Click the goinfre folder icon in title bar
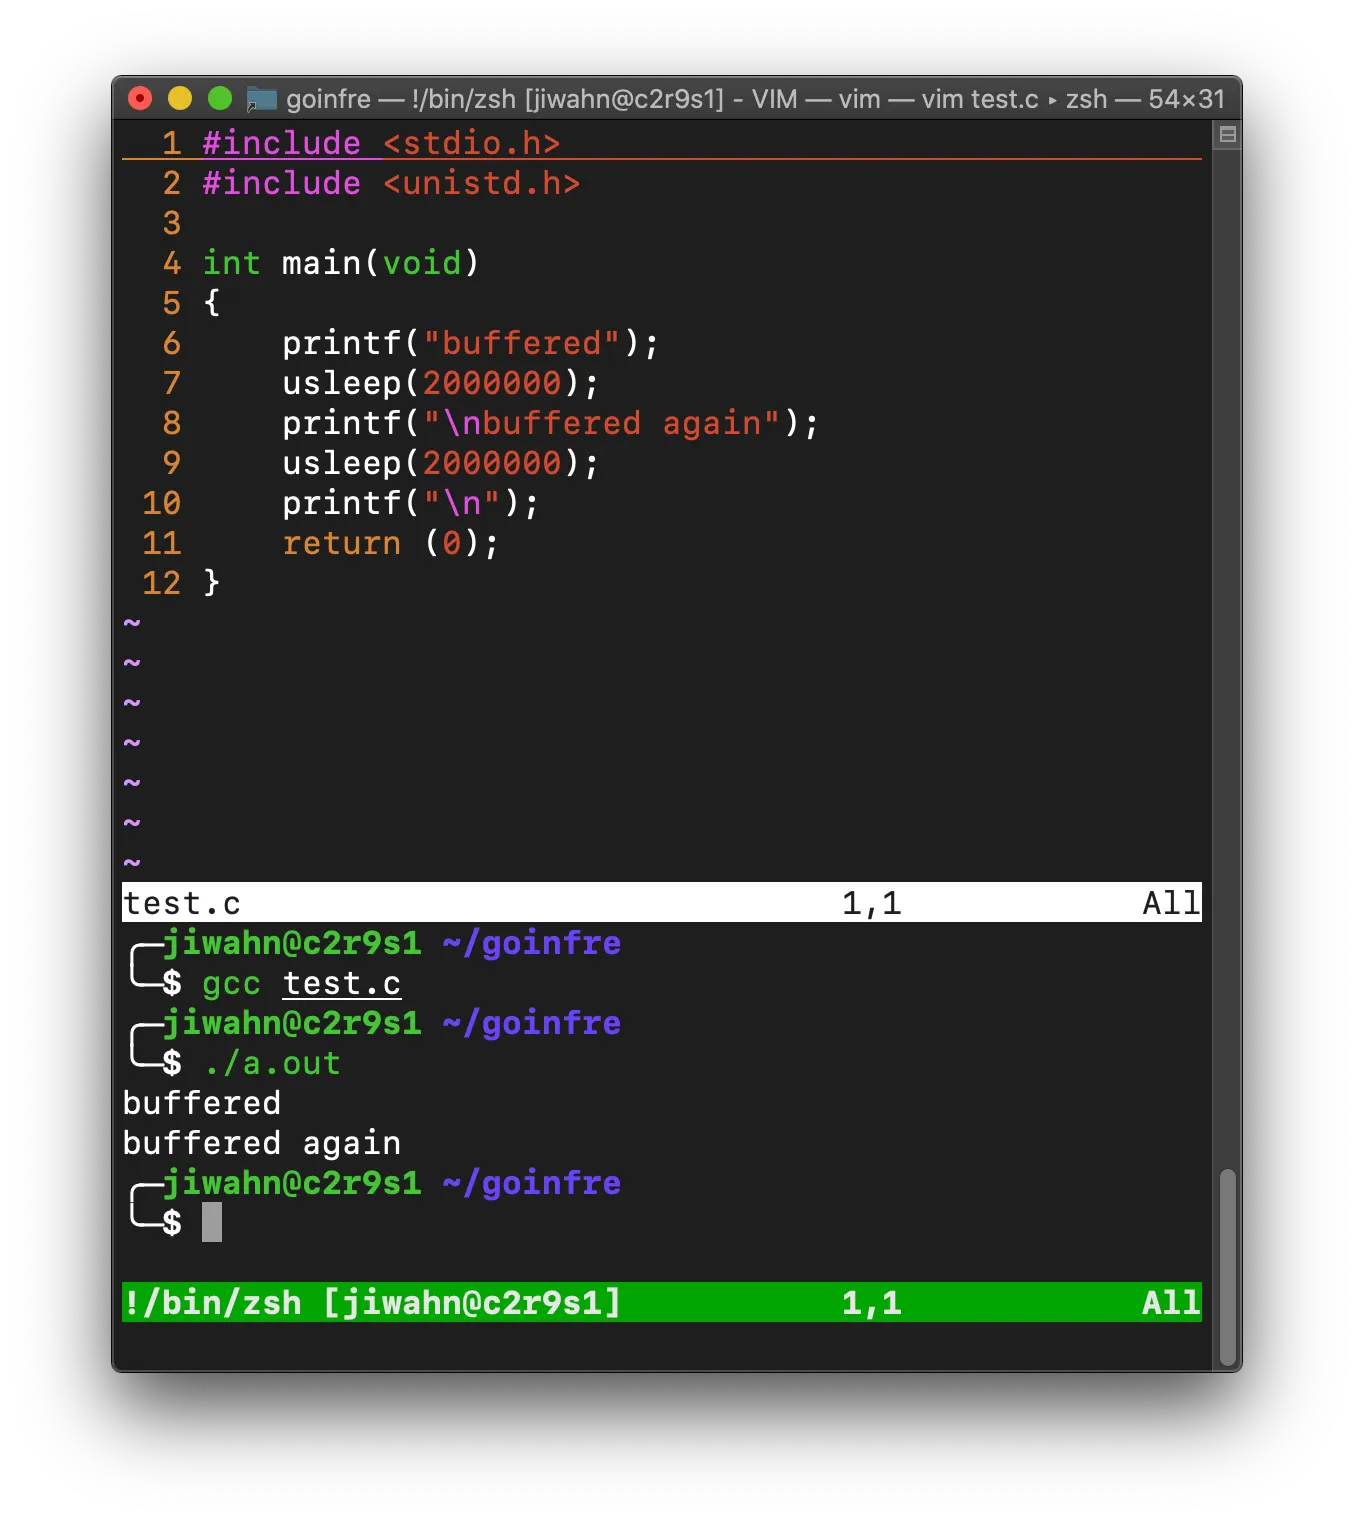Viewport: 1354px width, 1520px height. [x=261, y=99]
